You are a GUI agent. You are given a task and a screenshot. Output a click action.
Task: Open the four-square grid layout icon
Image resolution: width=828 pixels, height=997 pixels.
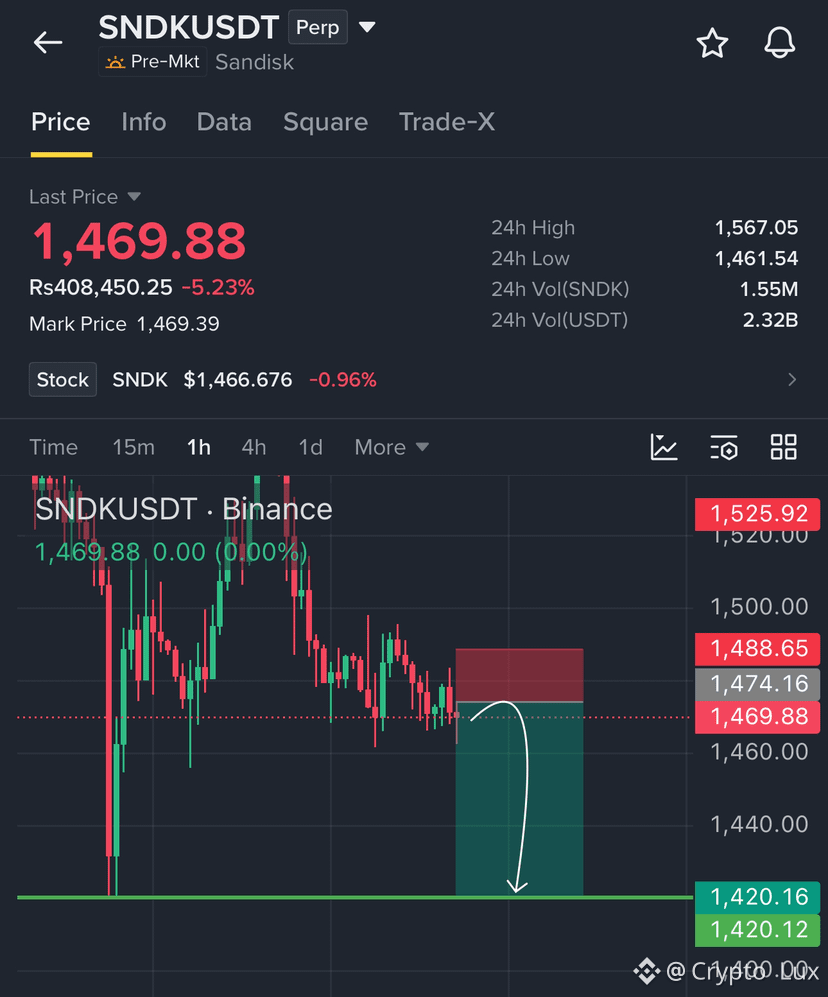[783, 447]
